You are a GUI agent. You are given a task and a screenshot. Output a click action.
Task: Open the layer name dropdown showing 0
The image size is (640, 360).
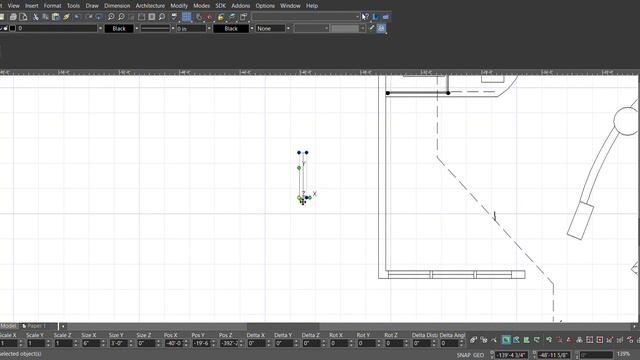[100, 29]
